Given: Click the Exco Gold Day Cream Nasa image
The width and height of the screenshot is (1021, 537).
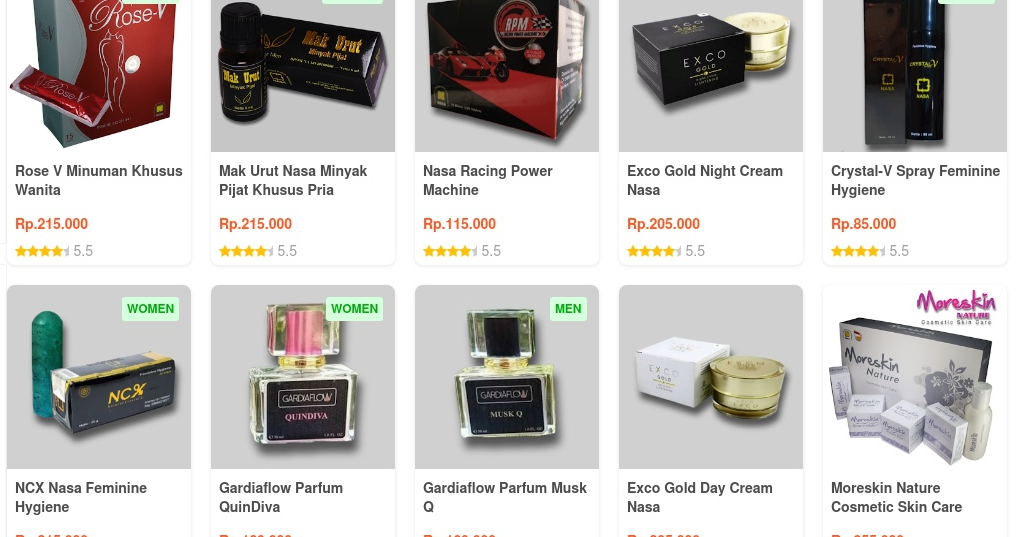Looking at the screenshot, I should (x=711, y=377).
